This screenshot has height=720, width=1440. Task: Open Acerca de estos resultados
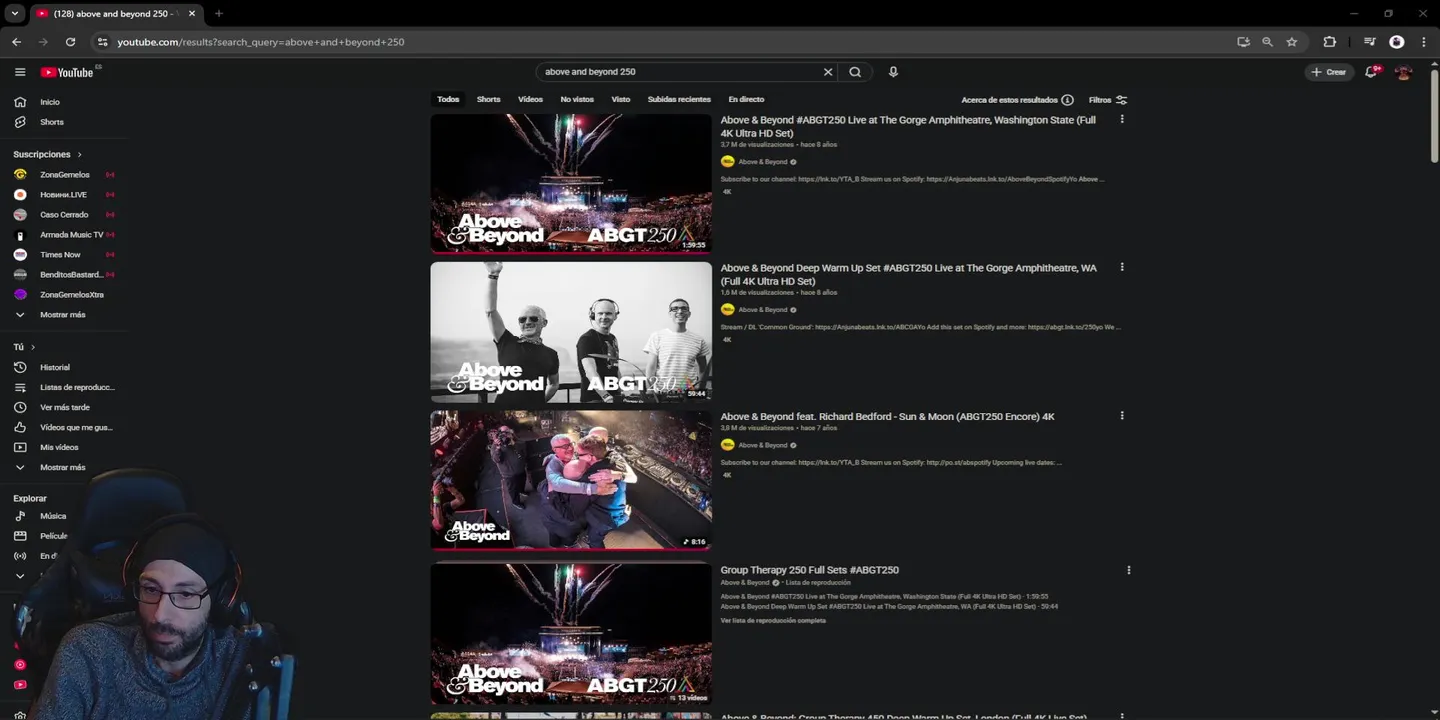pos(1009,100)
